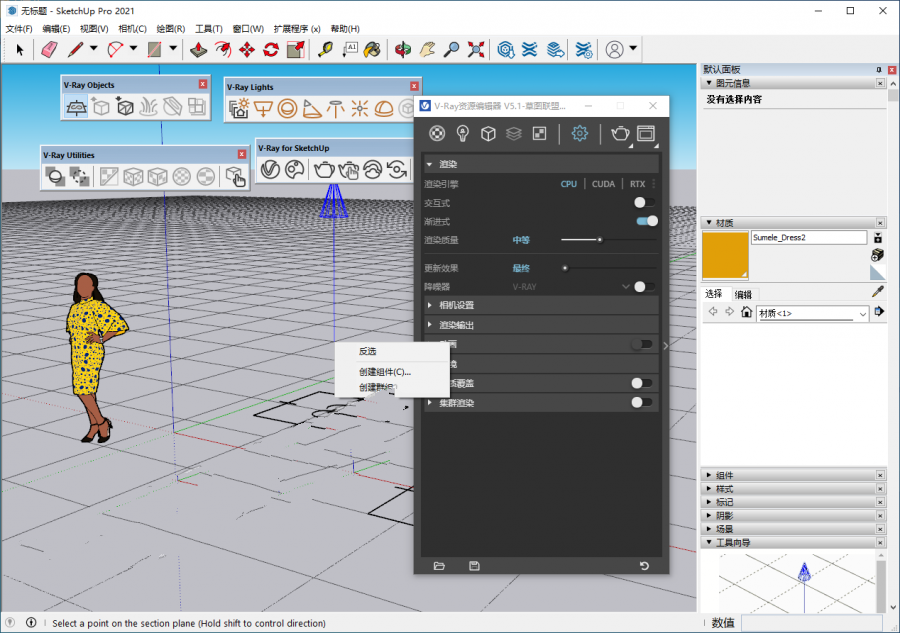Activate the red Rotate tool
This screenshot has height=633, width=900.
[271, 50]
